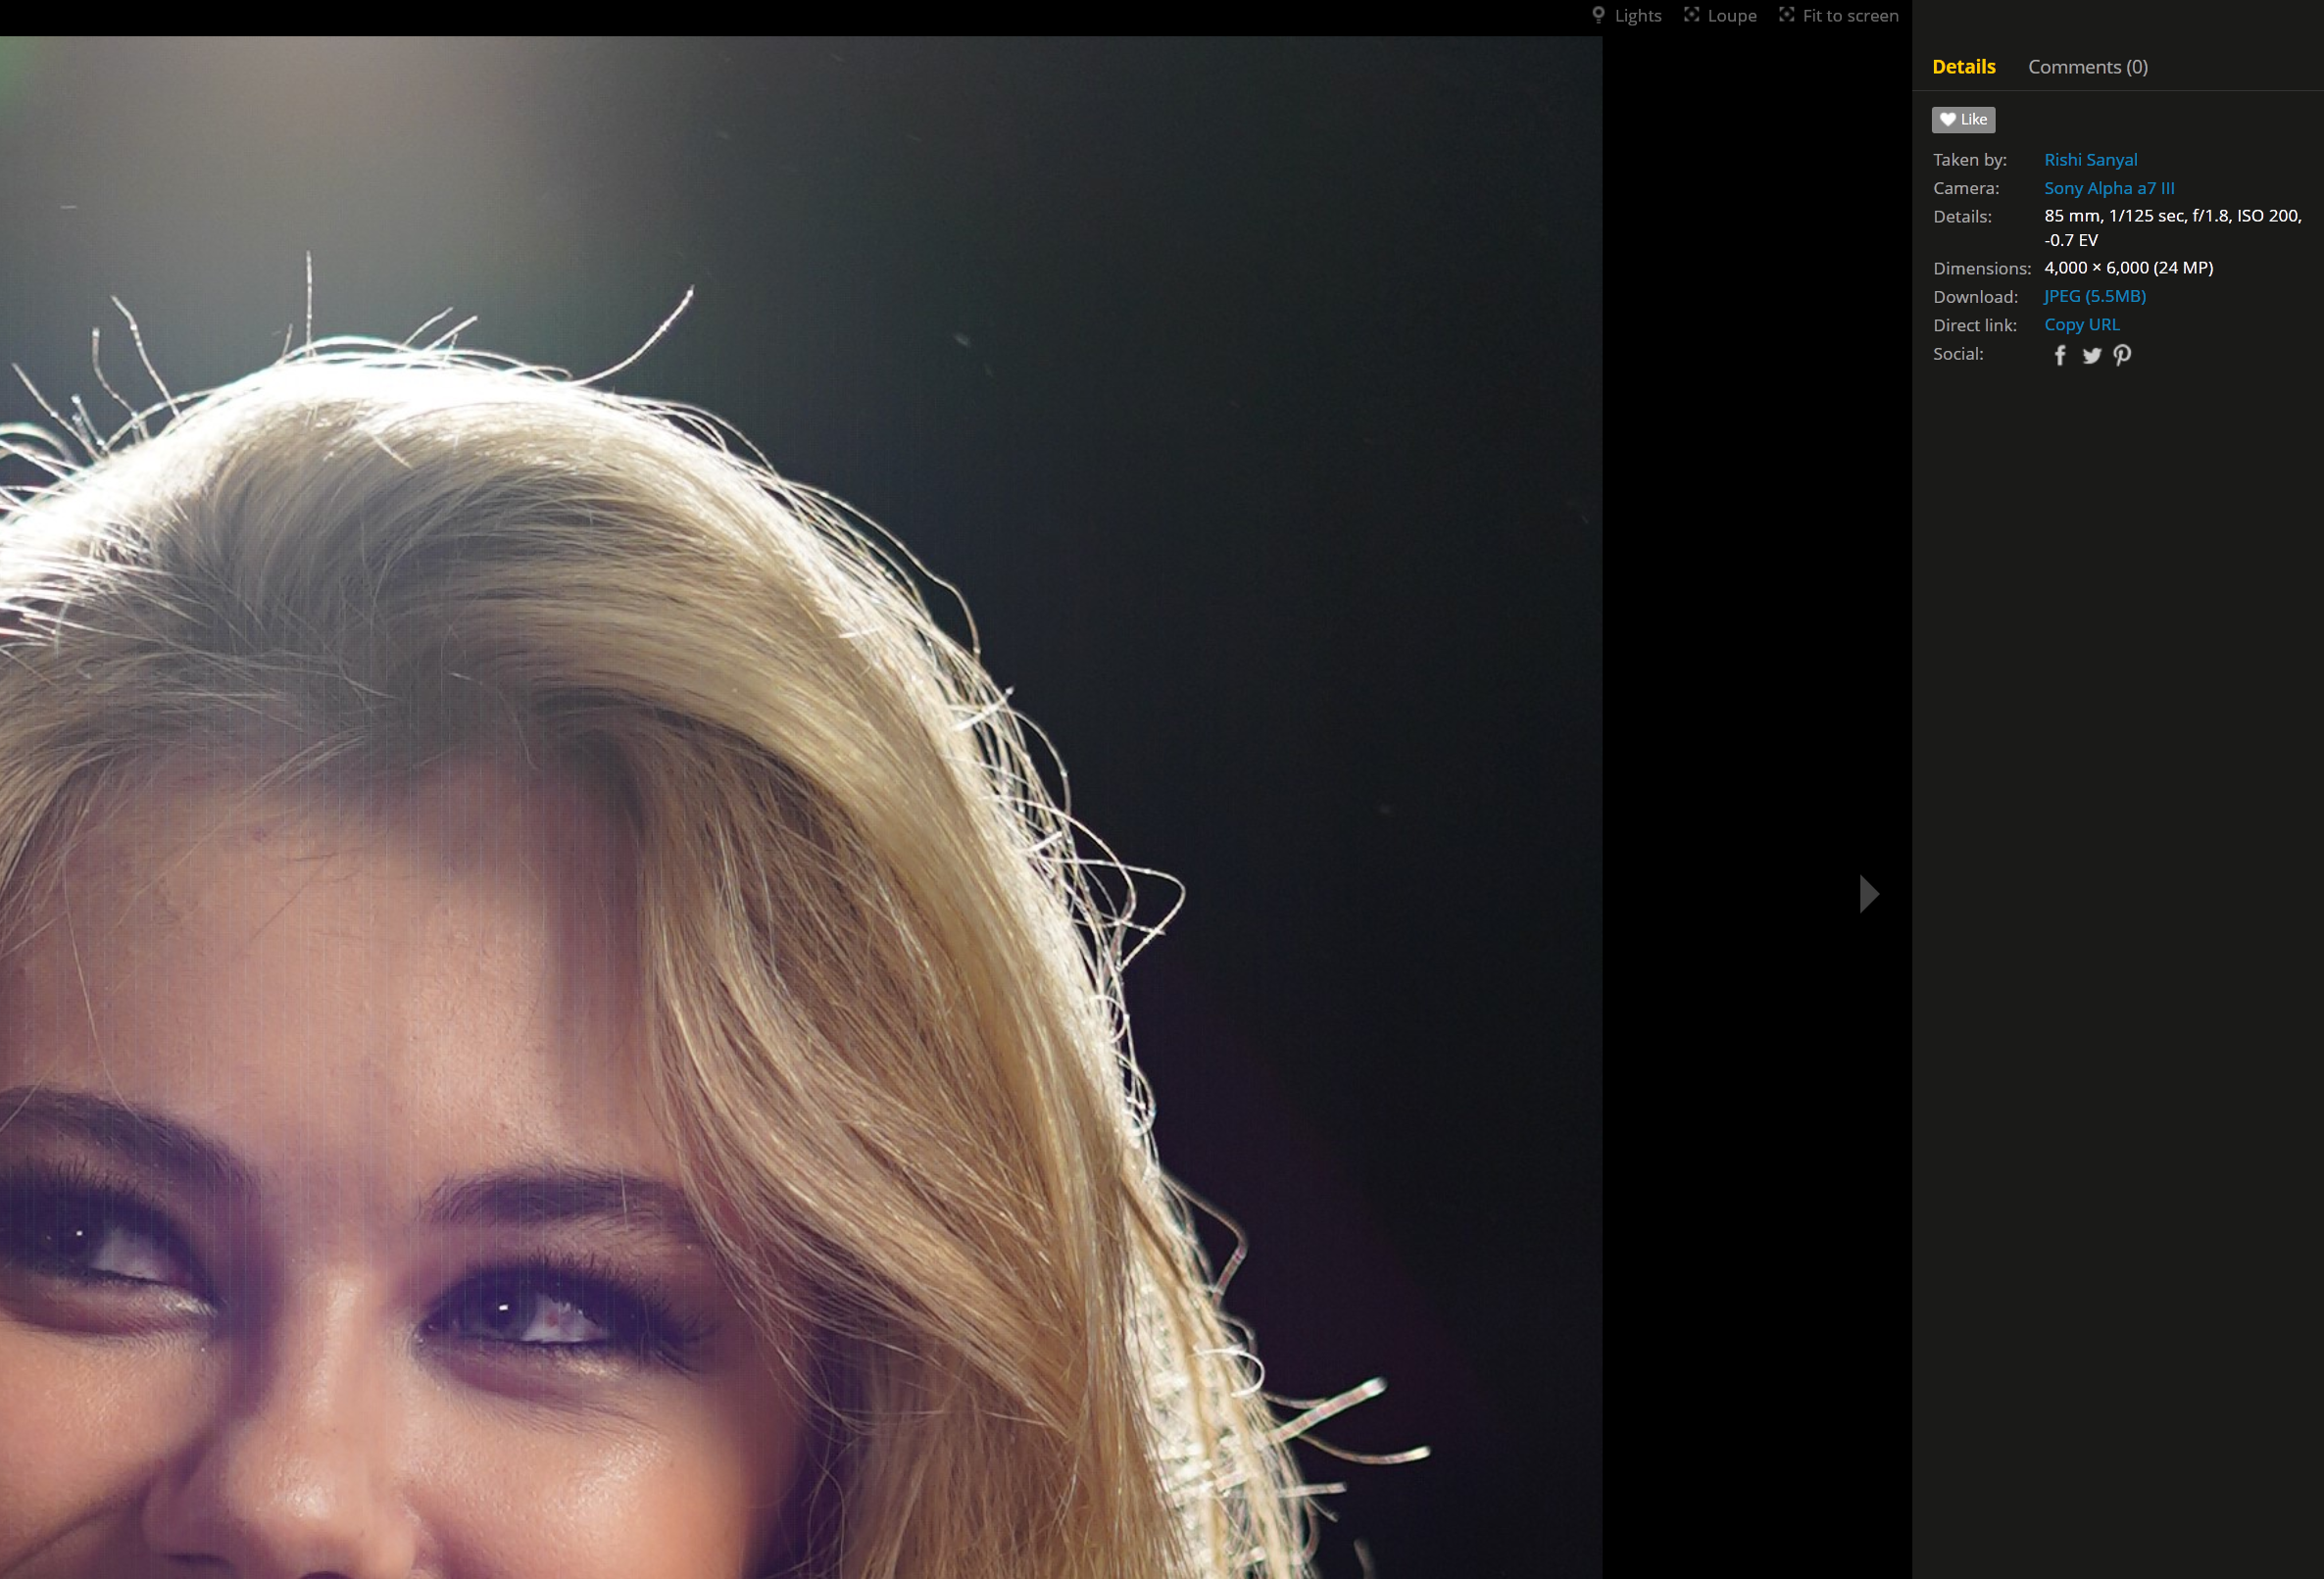The image size is (2324, 1579).
Task: Switch to the Details tab
Action: pyautogui.click(x=1963, y=67)
